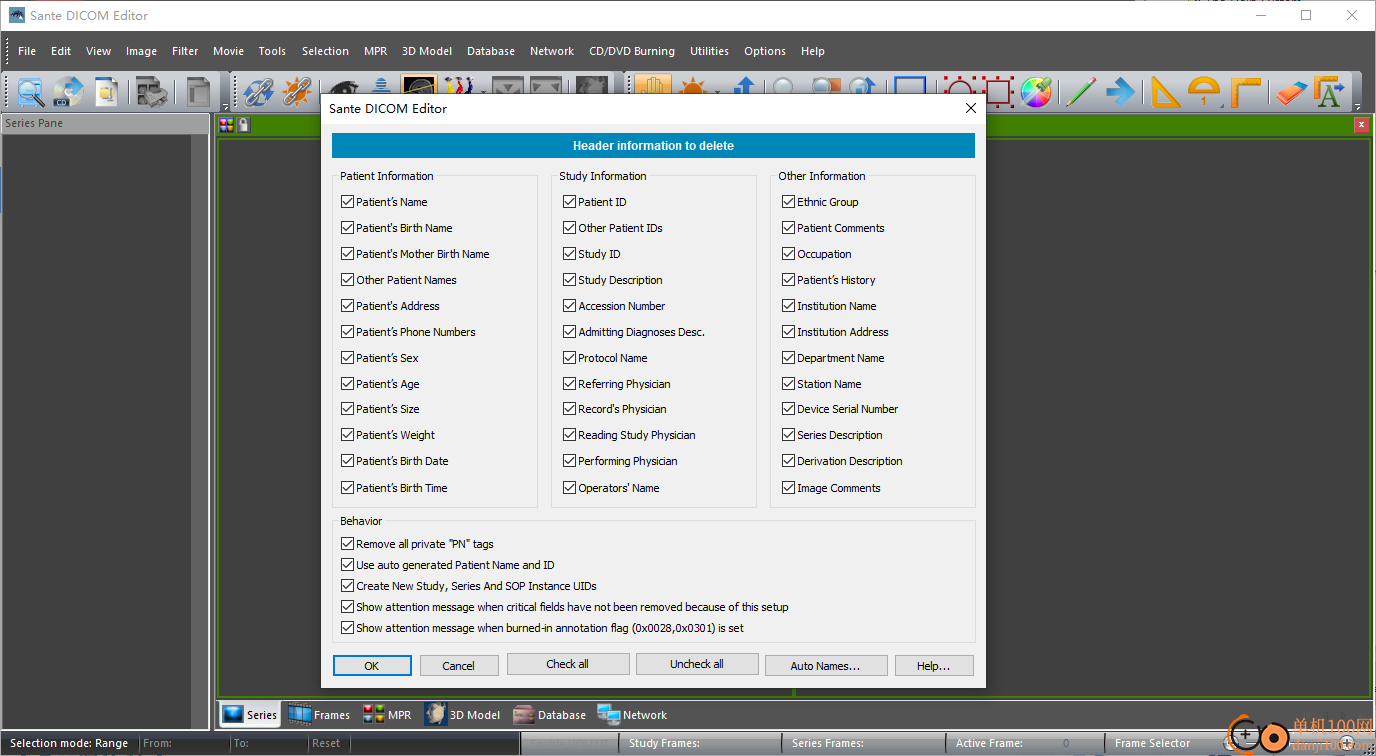Viewport: 1376px width, 756px height.
Task: Select the blue rectangle selection tool
Action: tap(909, 86)
